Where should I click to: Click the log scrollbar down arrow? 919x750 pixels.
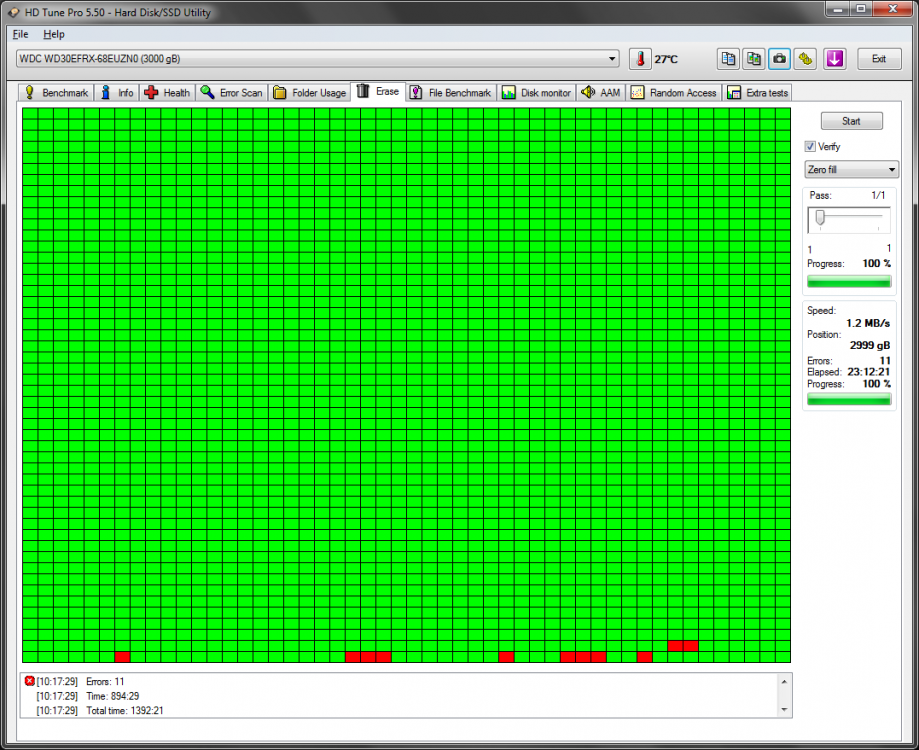[784, 710]
